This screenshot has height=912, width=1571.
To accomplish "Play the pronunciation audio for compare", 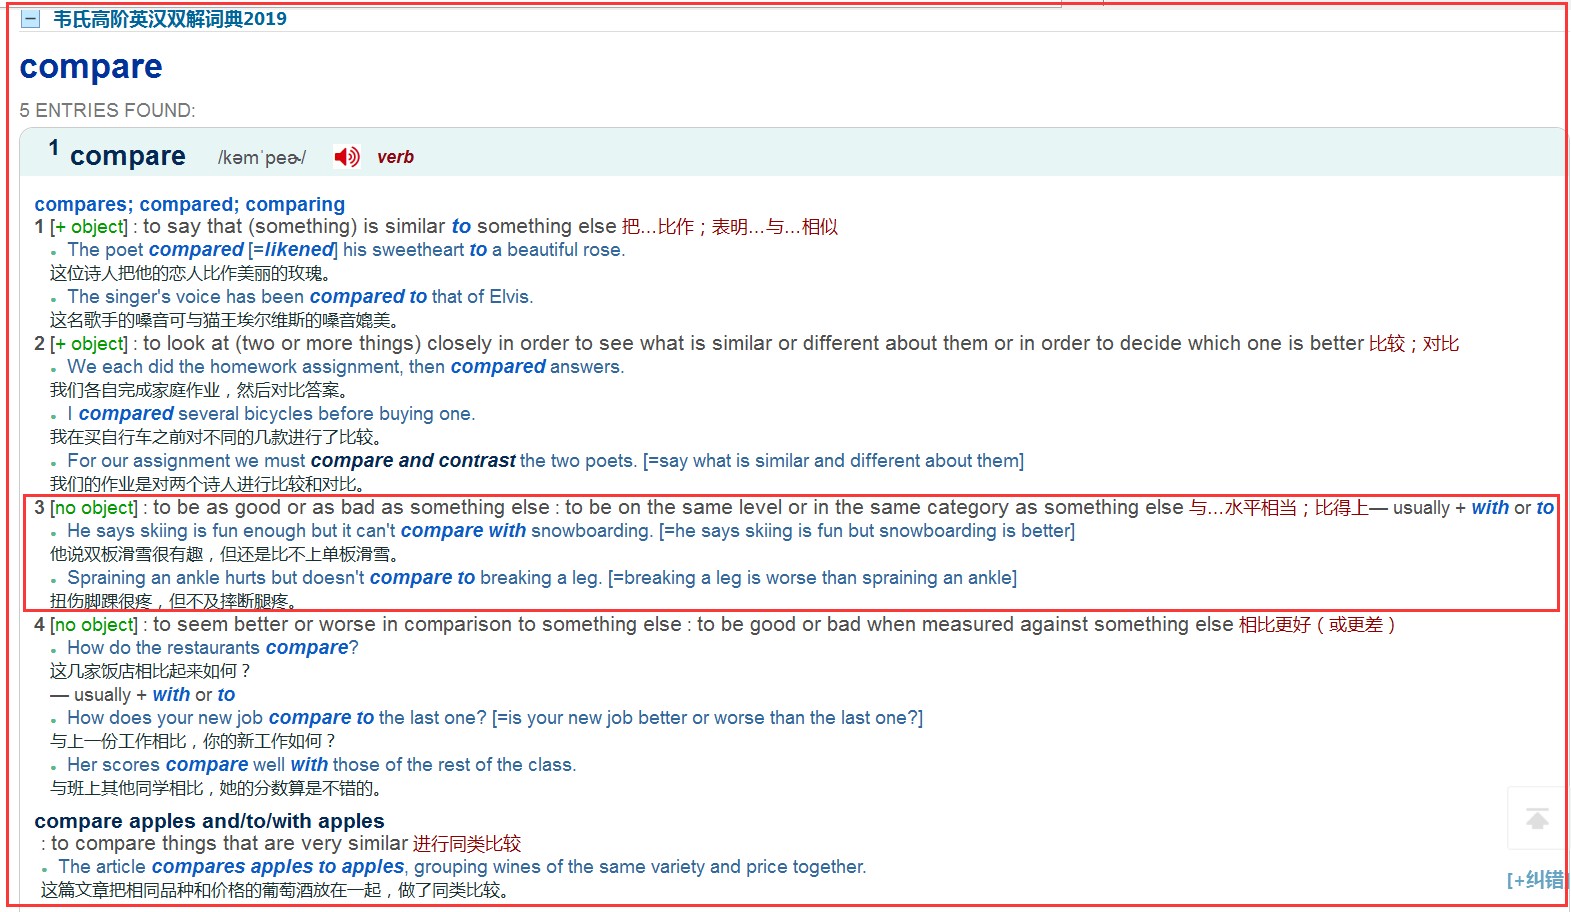I will click(x=346, y=157).
